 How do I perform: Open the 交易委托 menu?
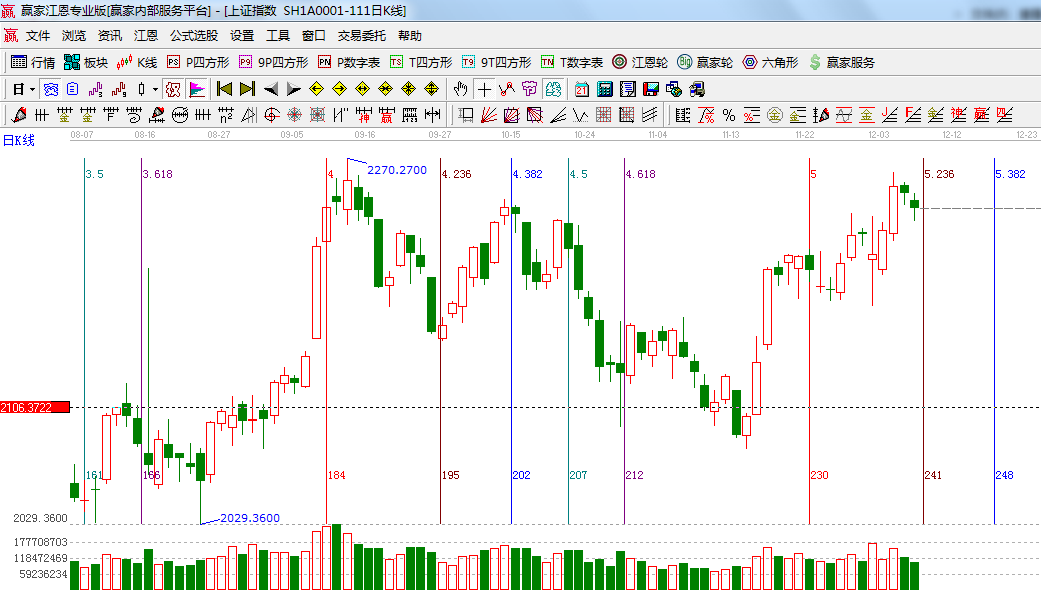pyautogui.click(x=361, y=35)
